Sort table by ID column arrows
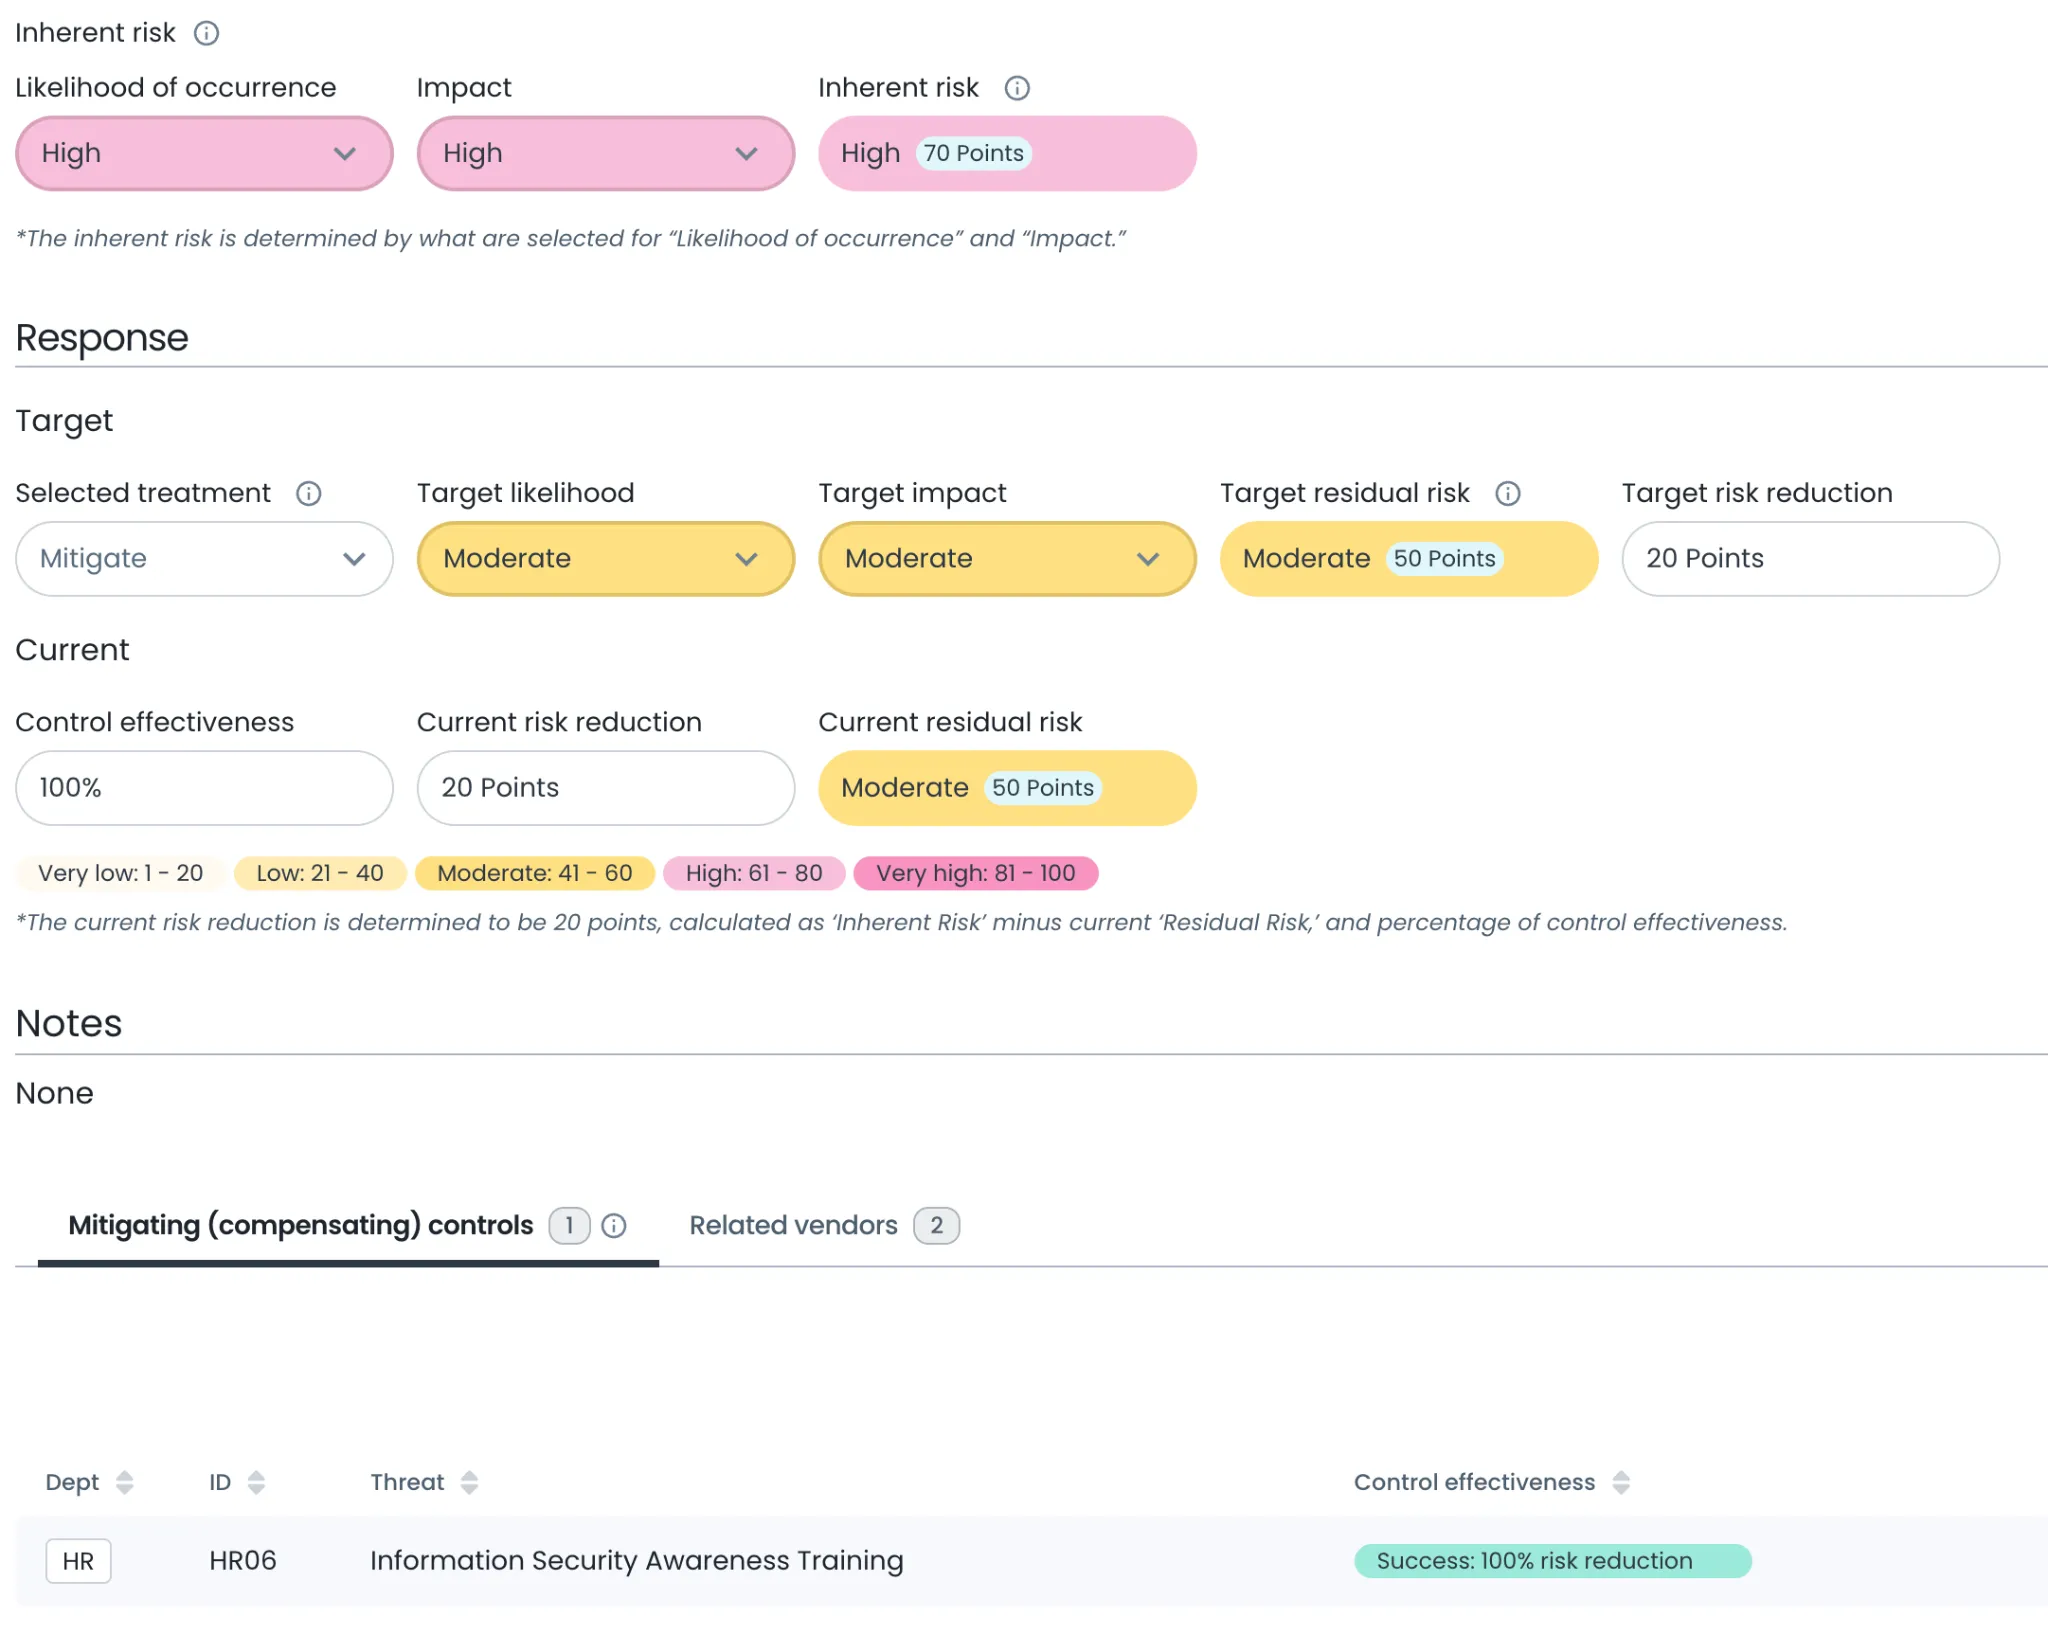Viewport: 2048px width, 1648px height. click(256, 1482)
